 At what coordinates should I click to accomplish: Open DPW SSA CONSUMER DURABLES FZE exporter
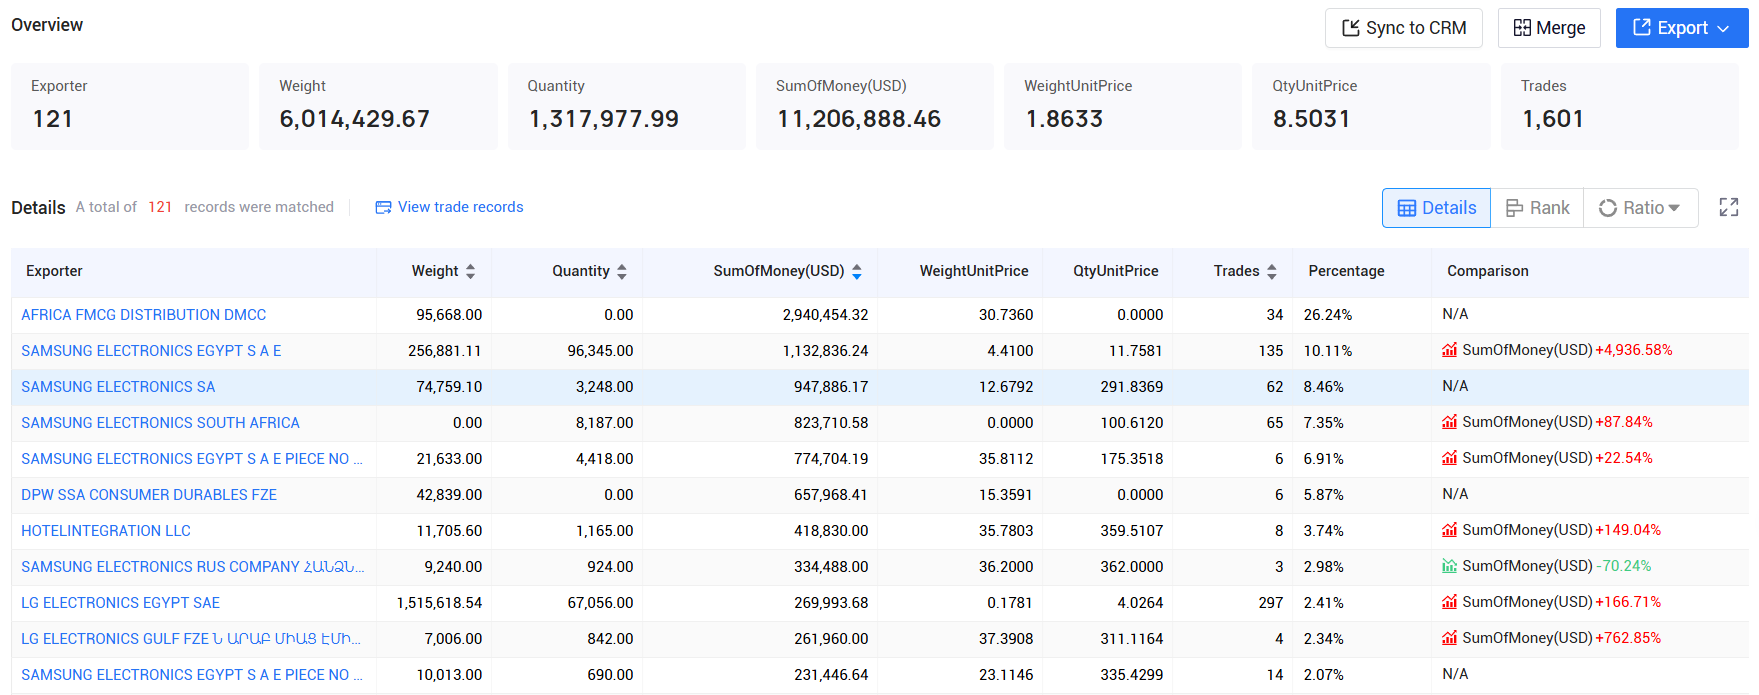pyautogui.click(x=149, y=495)
